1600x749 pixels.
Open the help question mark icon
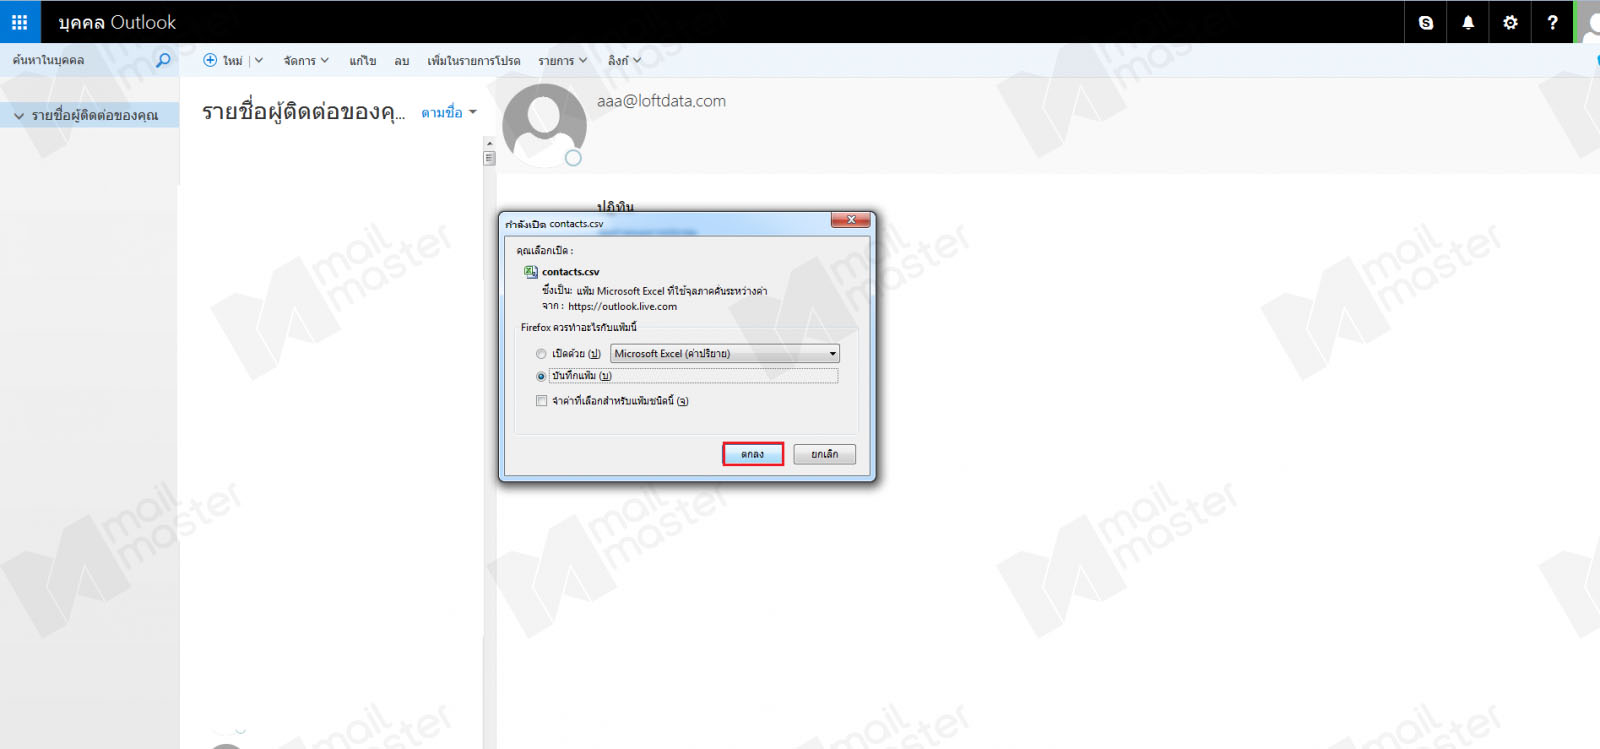click(1552, 22)
